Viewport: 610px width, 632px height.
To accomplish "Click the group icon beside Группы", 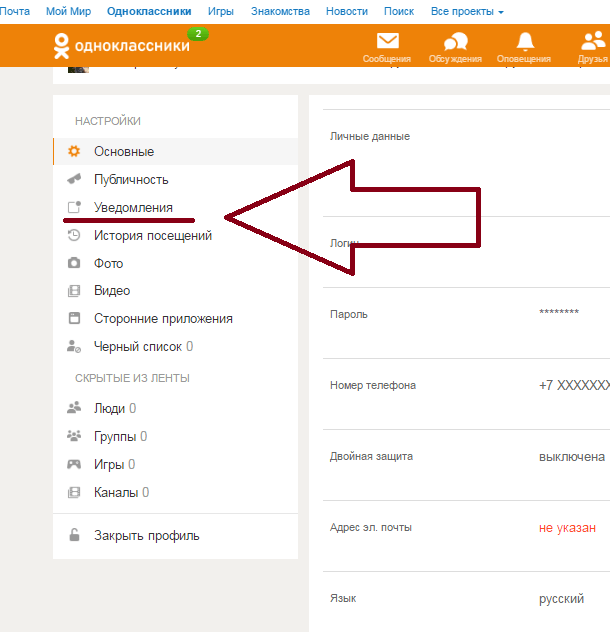I will (x=74, y=436).
